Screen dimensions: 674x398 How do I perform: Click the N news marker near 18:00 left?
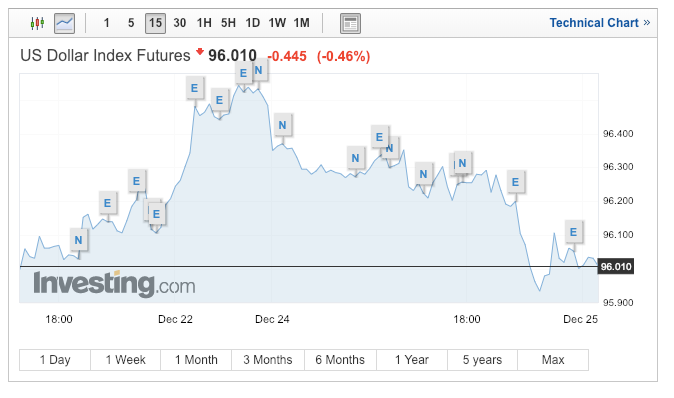tap(78, 240)
